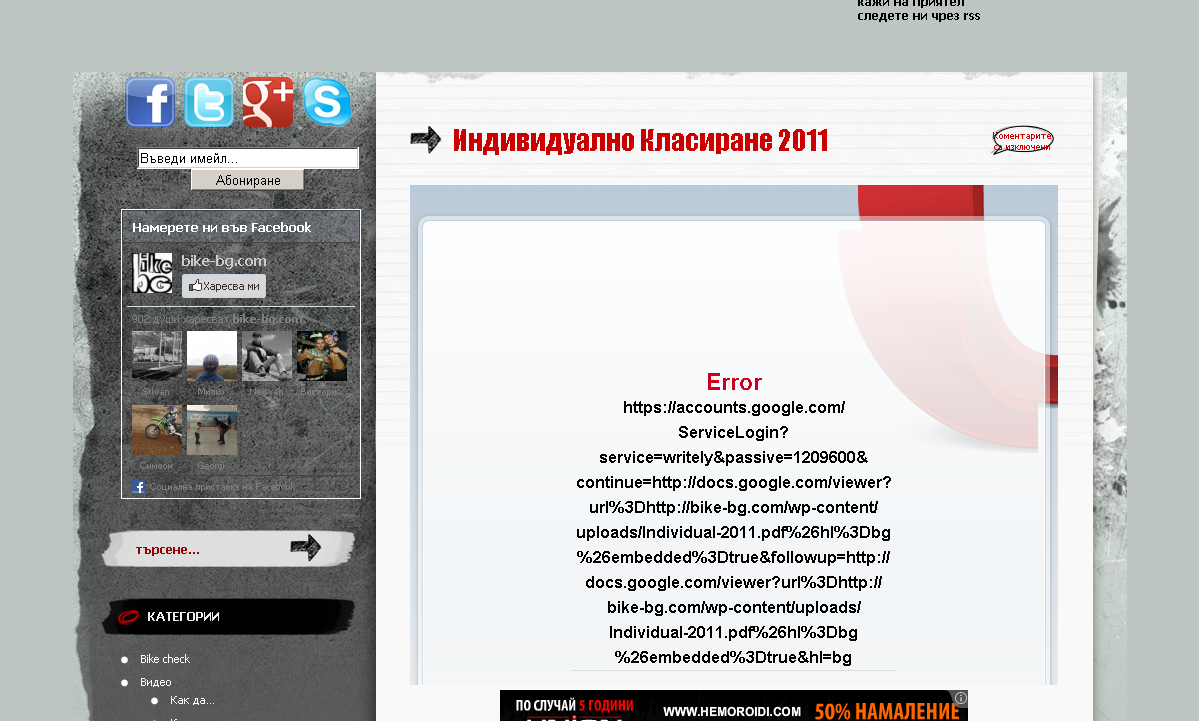Open the Индивидуално Класиране 2011 post title
Image resolution: width=1199 pixels, height=721 pixels.
(x=640, y=141)
